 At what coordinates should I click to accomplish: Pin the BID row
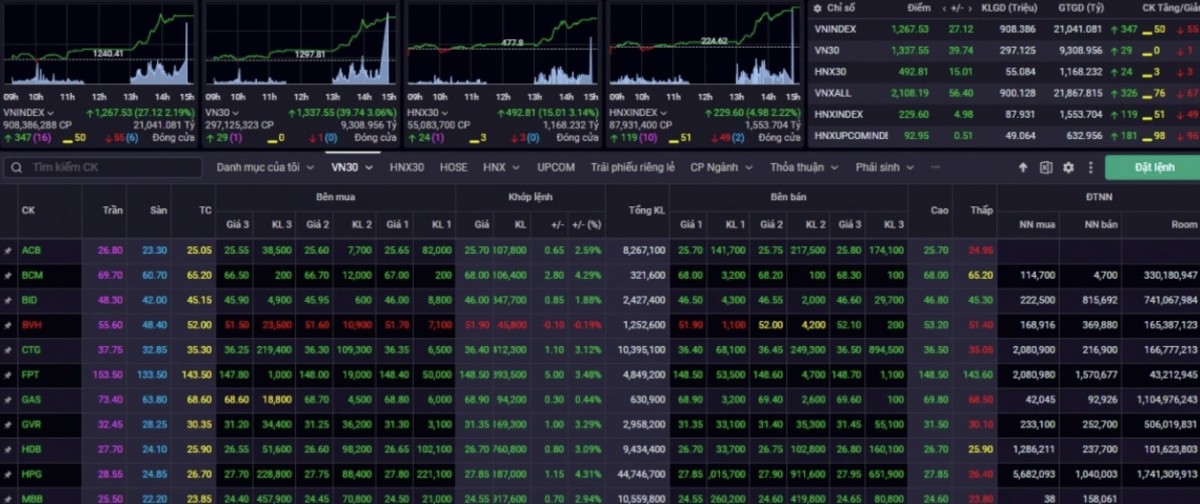pyautogui.click(x=8, y=299)
